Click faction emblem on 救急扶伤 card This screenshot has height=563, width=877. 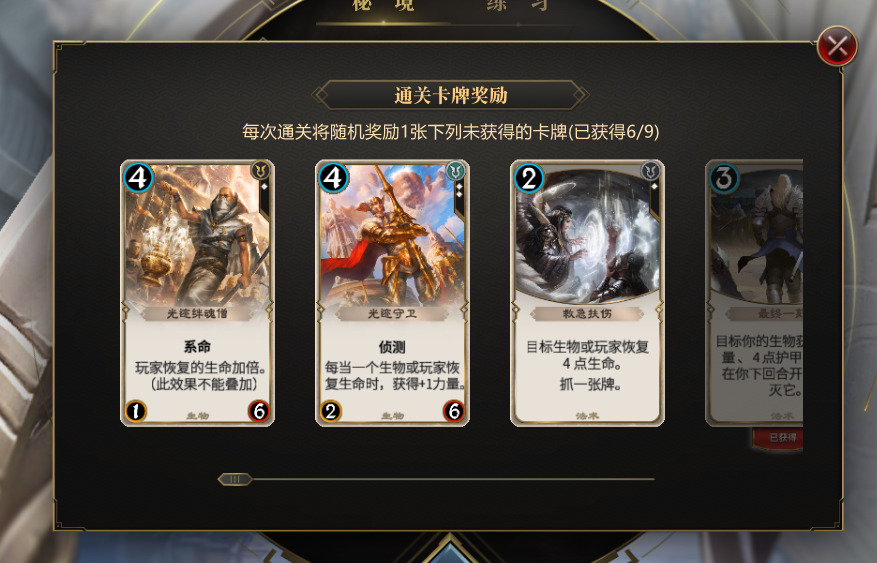coord(650,170)
